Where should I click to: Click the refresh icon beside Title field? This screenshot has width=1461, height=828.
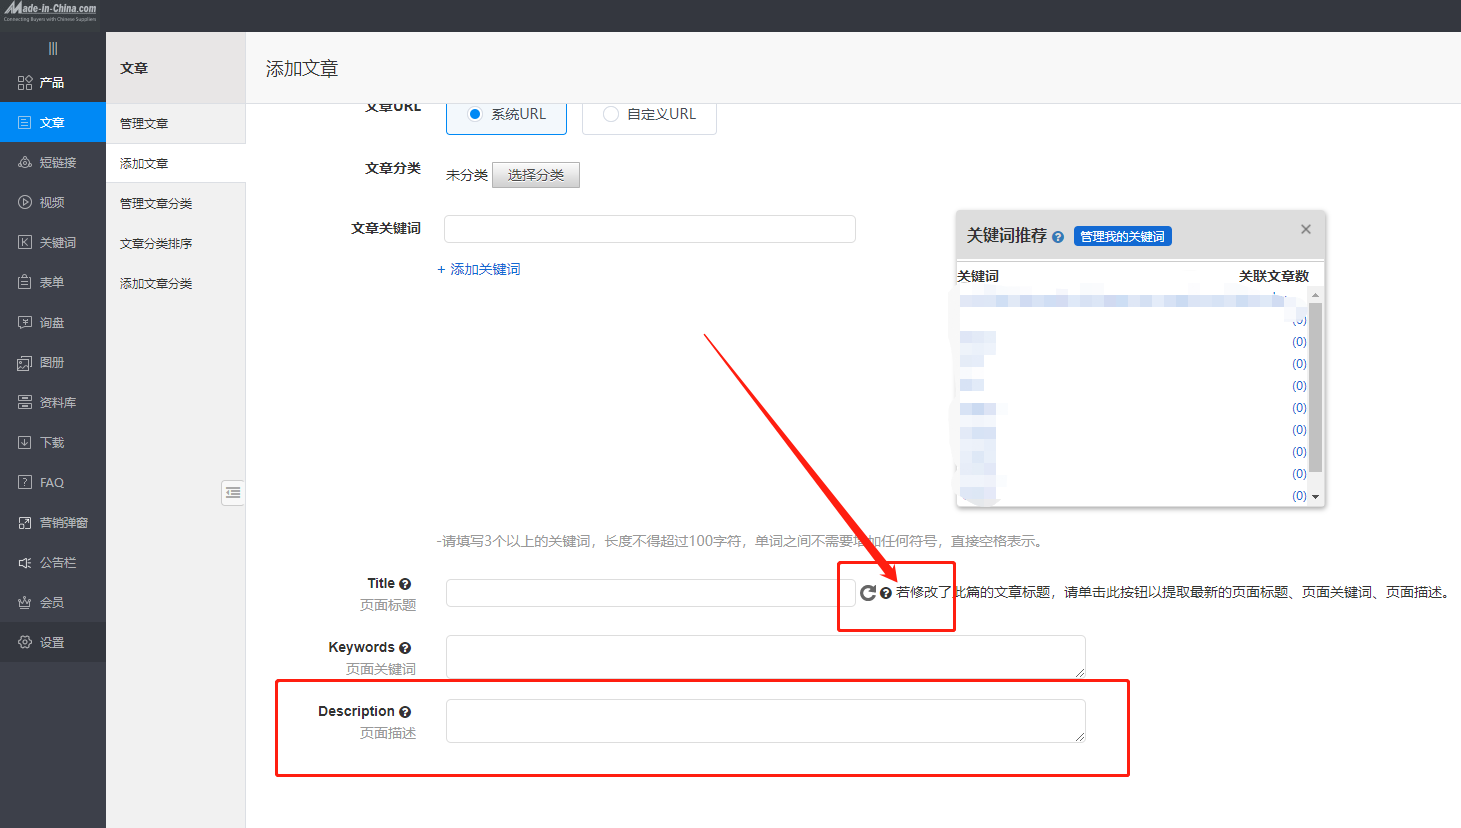coord(867,593)
